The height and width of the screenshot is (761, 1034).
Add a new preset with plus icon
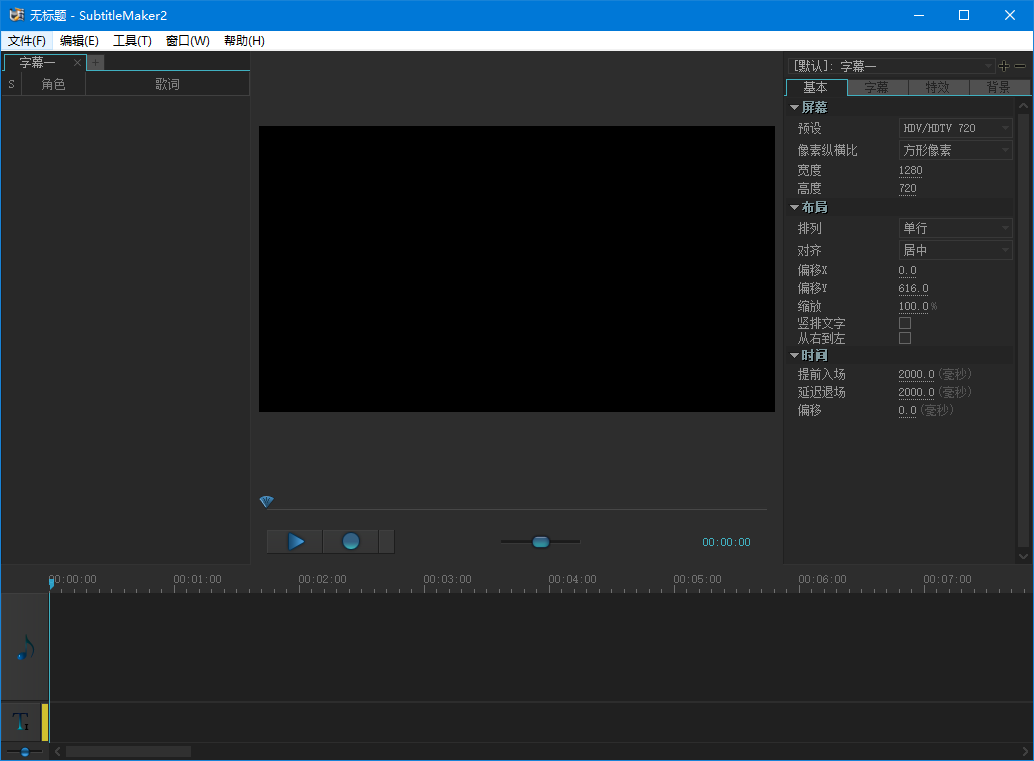(x=1004, y=66)
